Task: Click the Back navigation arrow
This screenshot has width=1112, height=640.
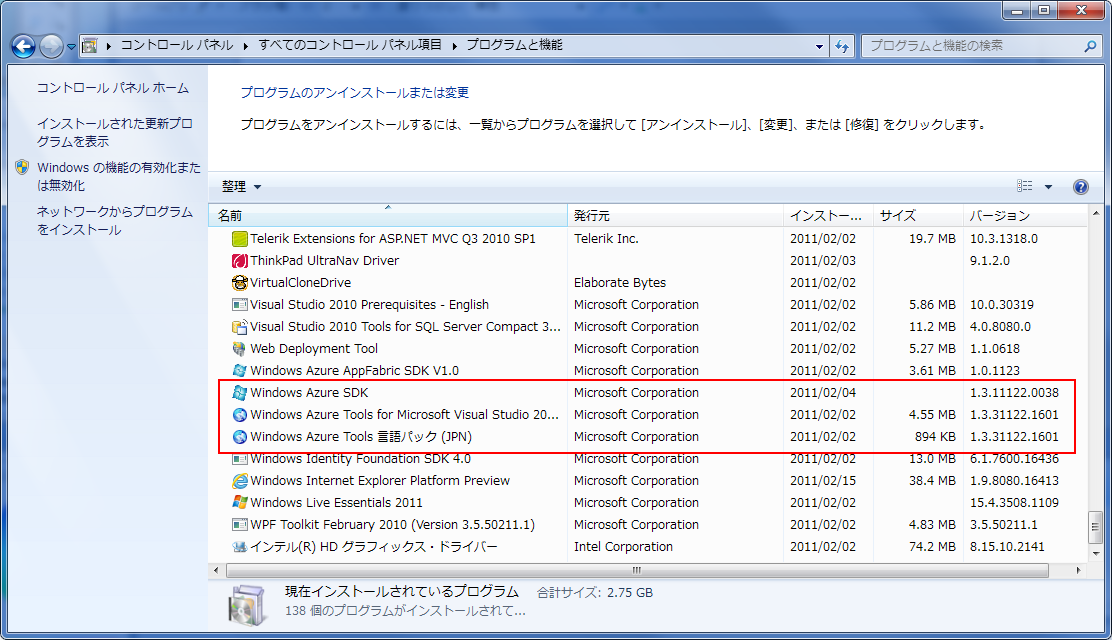Action: [23, 46]
